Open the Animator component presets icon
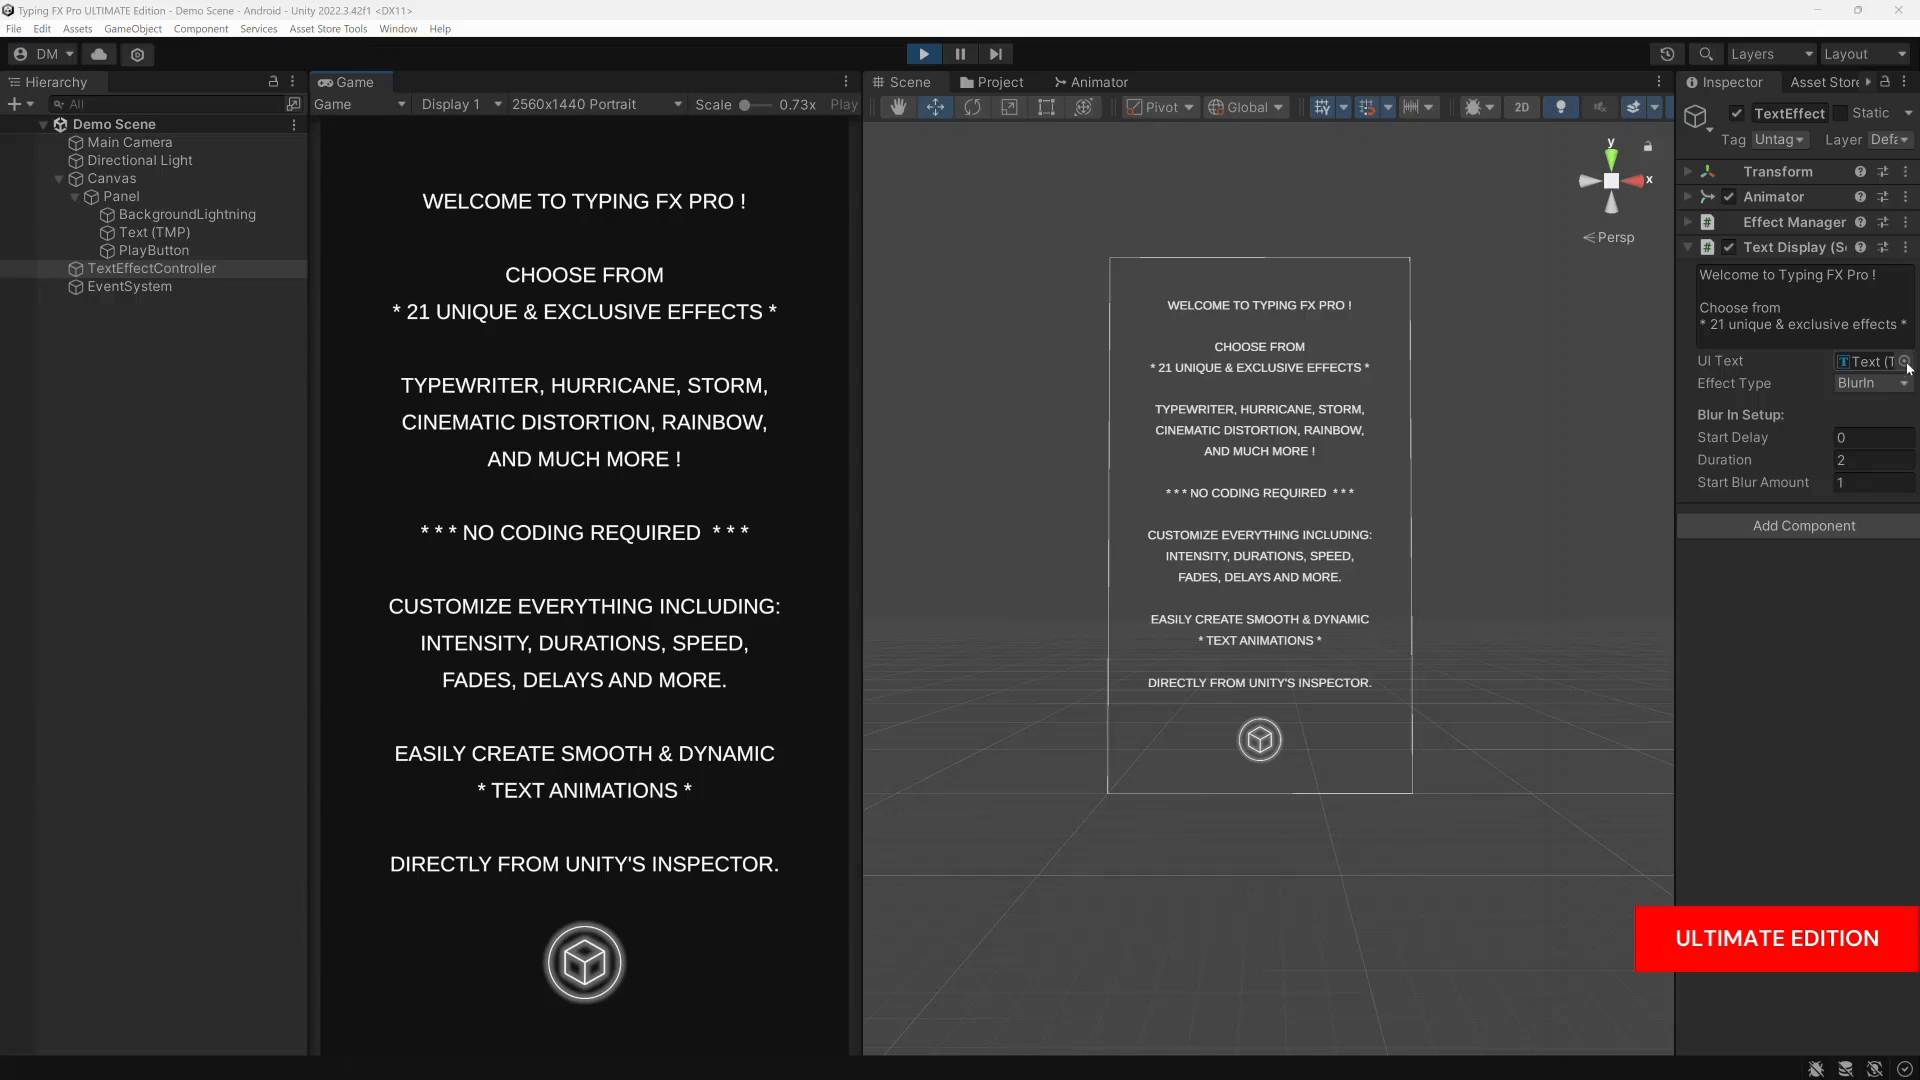The image size is (1920, 1080). point(1883,197)
